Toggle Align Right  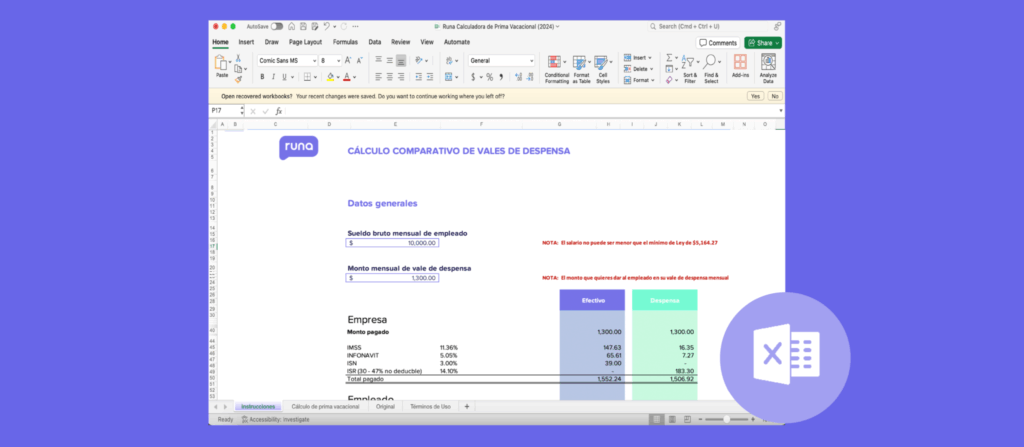click(x=401, y=77)
